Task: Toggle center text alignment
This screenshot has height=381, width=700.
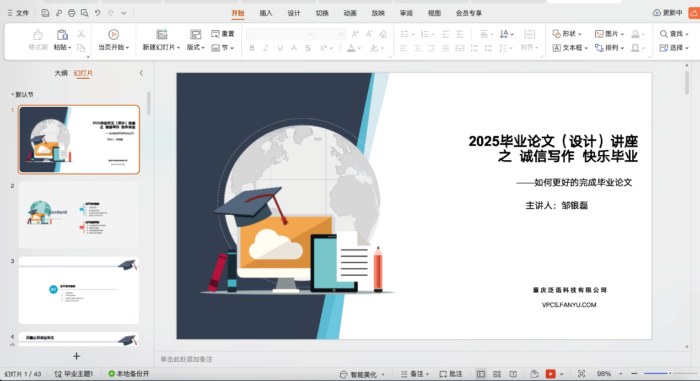Action: (417, 48)
